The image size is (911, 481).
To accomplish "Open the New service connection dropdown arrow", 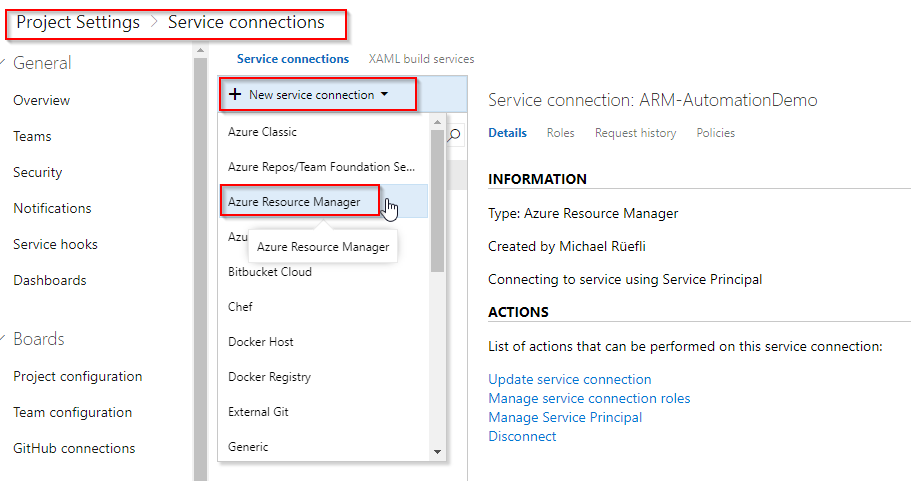I will click(x=384, y=94).
